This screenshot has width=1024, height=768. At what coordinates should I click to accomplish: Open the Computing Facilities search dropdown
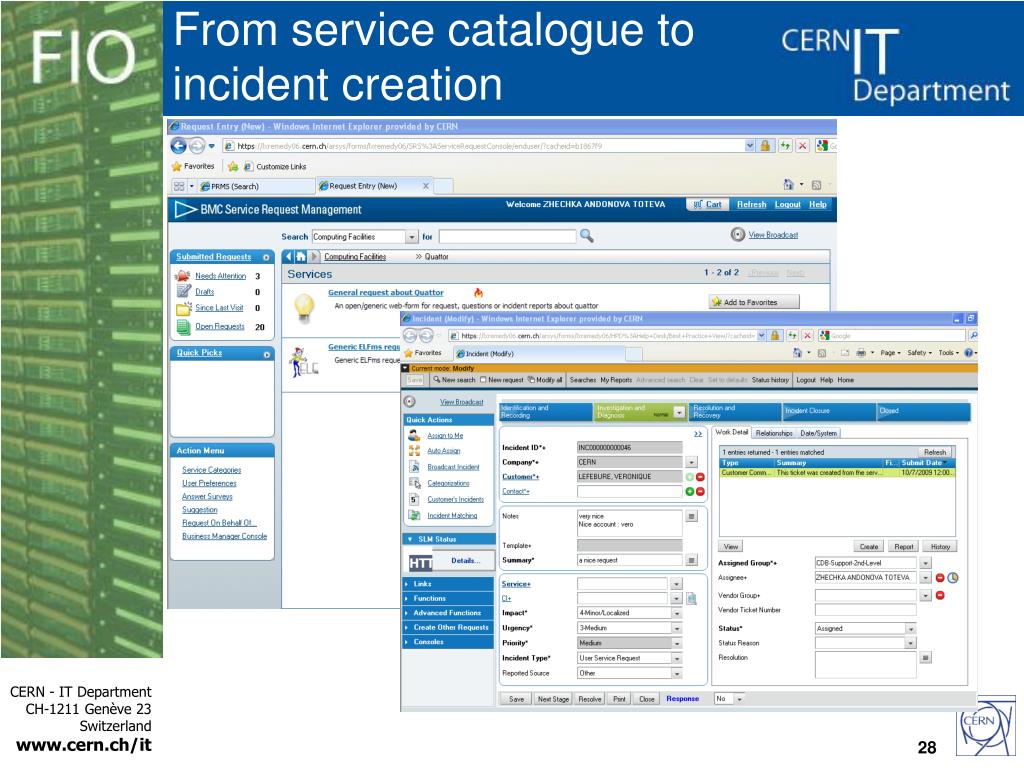click(411, 236)
